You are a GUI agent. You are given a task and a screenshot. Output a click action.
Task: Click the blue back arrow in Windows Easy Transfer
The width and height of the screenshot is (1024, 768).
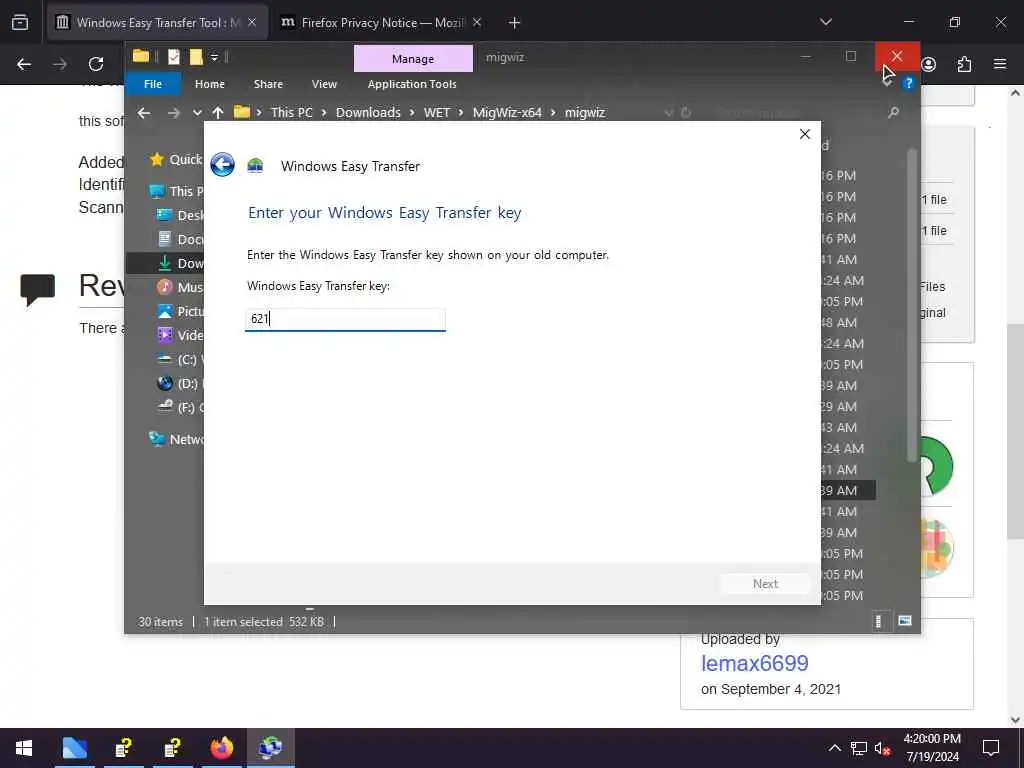pos(223,165)
